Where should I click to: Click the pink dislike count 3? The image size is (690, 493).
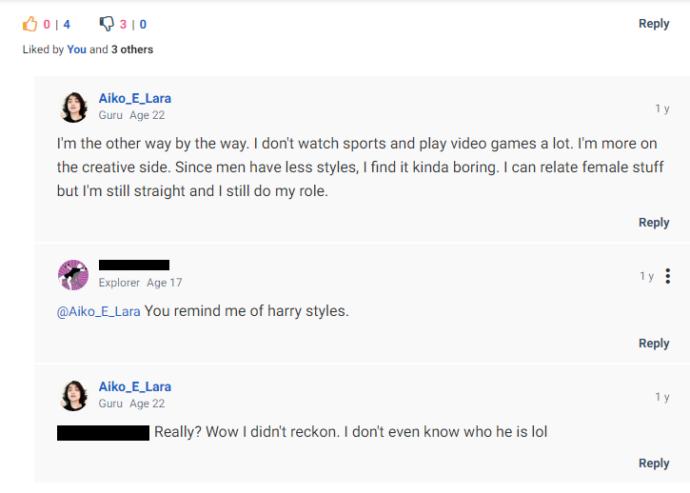[123, 24]
